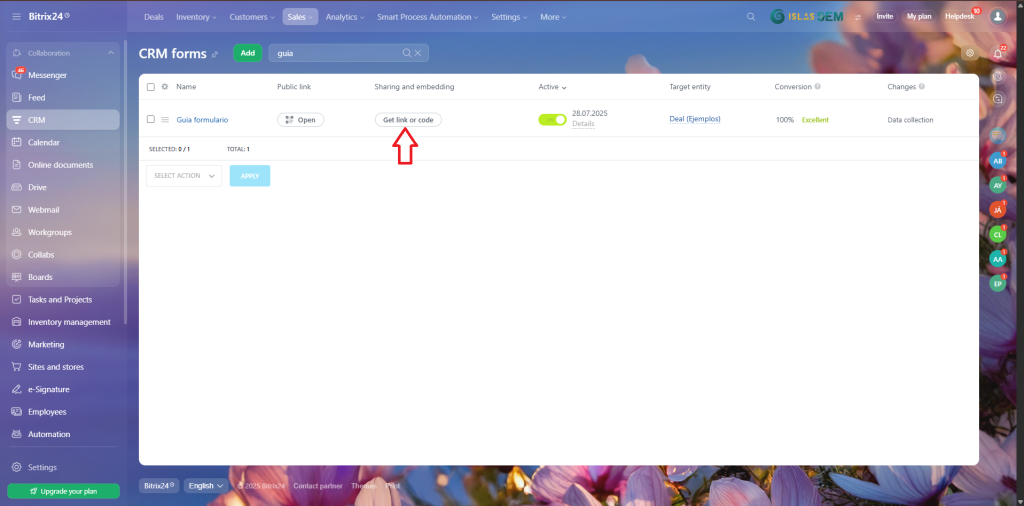Screen dimensions: 1024x506
Task: Tick the select-all checkbox in header
Action: tap(151, 87)
